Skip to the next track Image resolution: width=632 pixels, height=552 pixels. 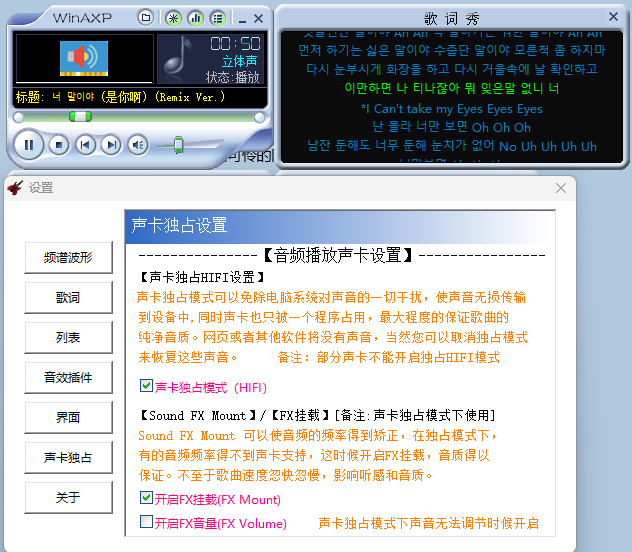pos(112,145)
